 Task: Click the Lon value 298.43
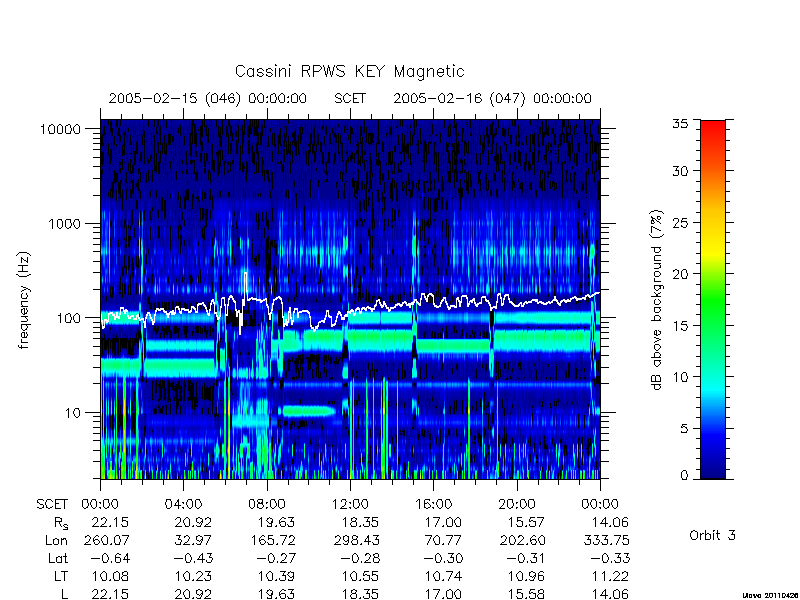coord(356,540)
